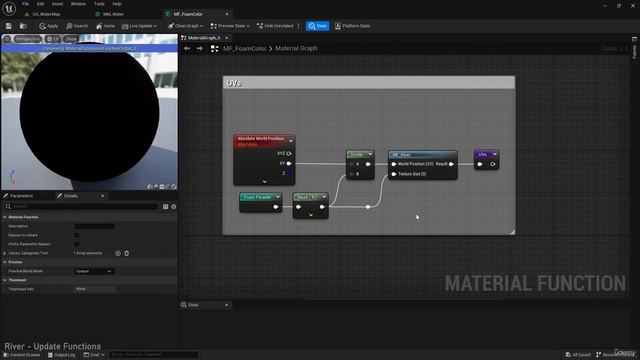Open the Live Update dropdown
This screenshot has width=640, height=360.
[139, 26]
